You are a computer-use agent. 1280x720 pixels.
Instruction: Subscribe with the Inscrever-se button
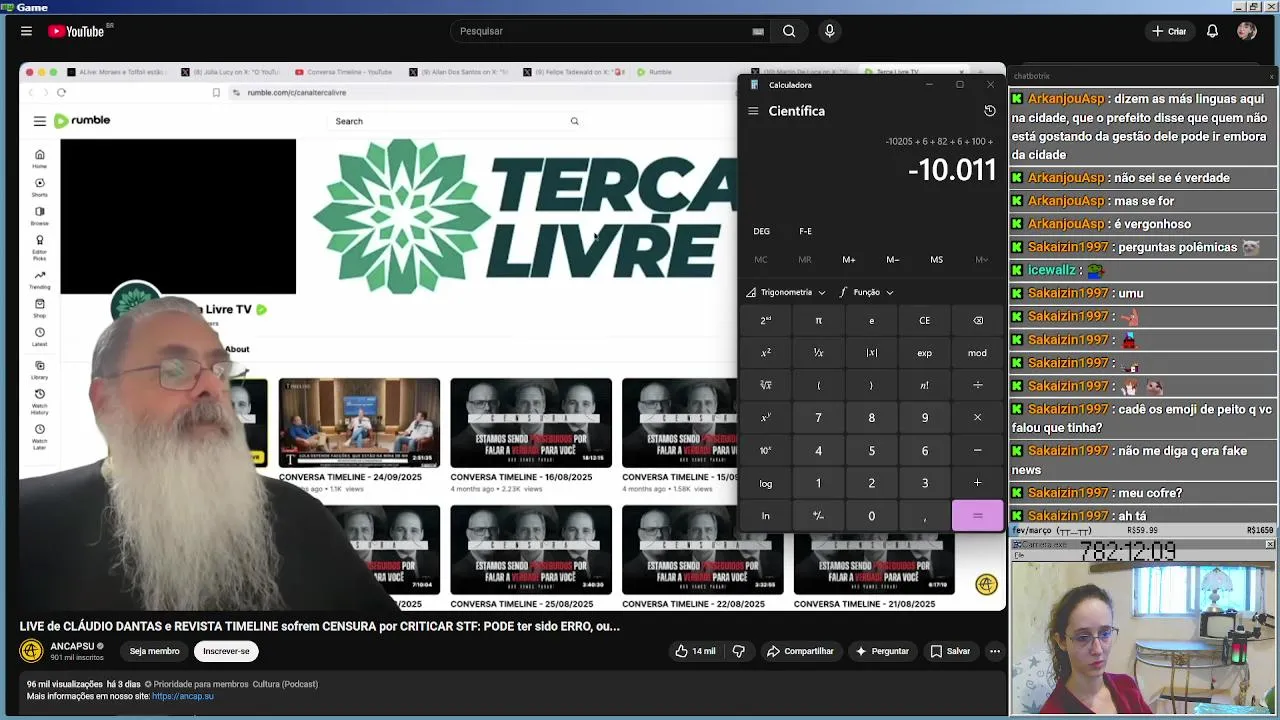click(226, 651)
